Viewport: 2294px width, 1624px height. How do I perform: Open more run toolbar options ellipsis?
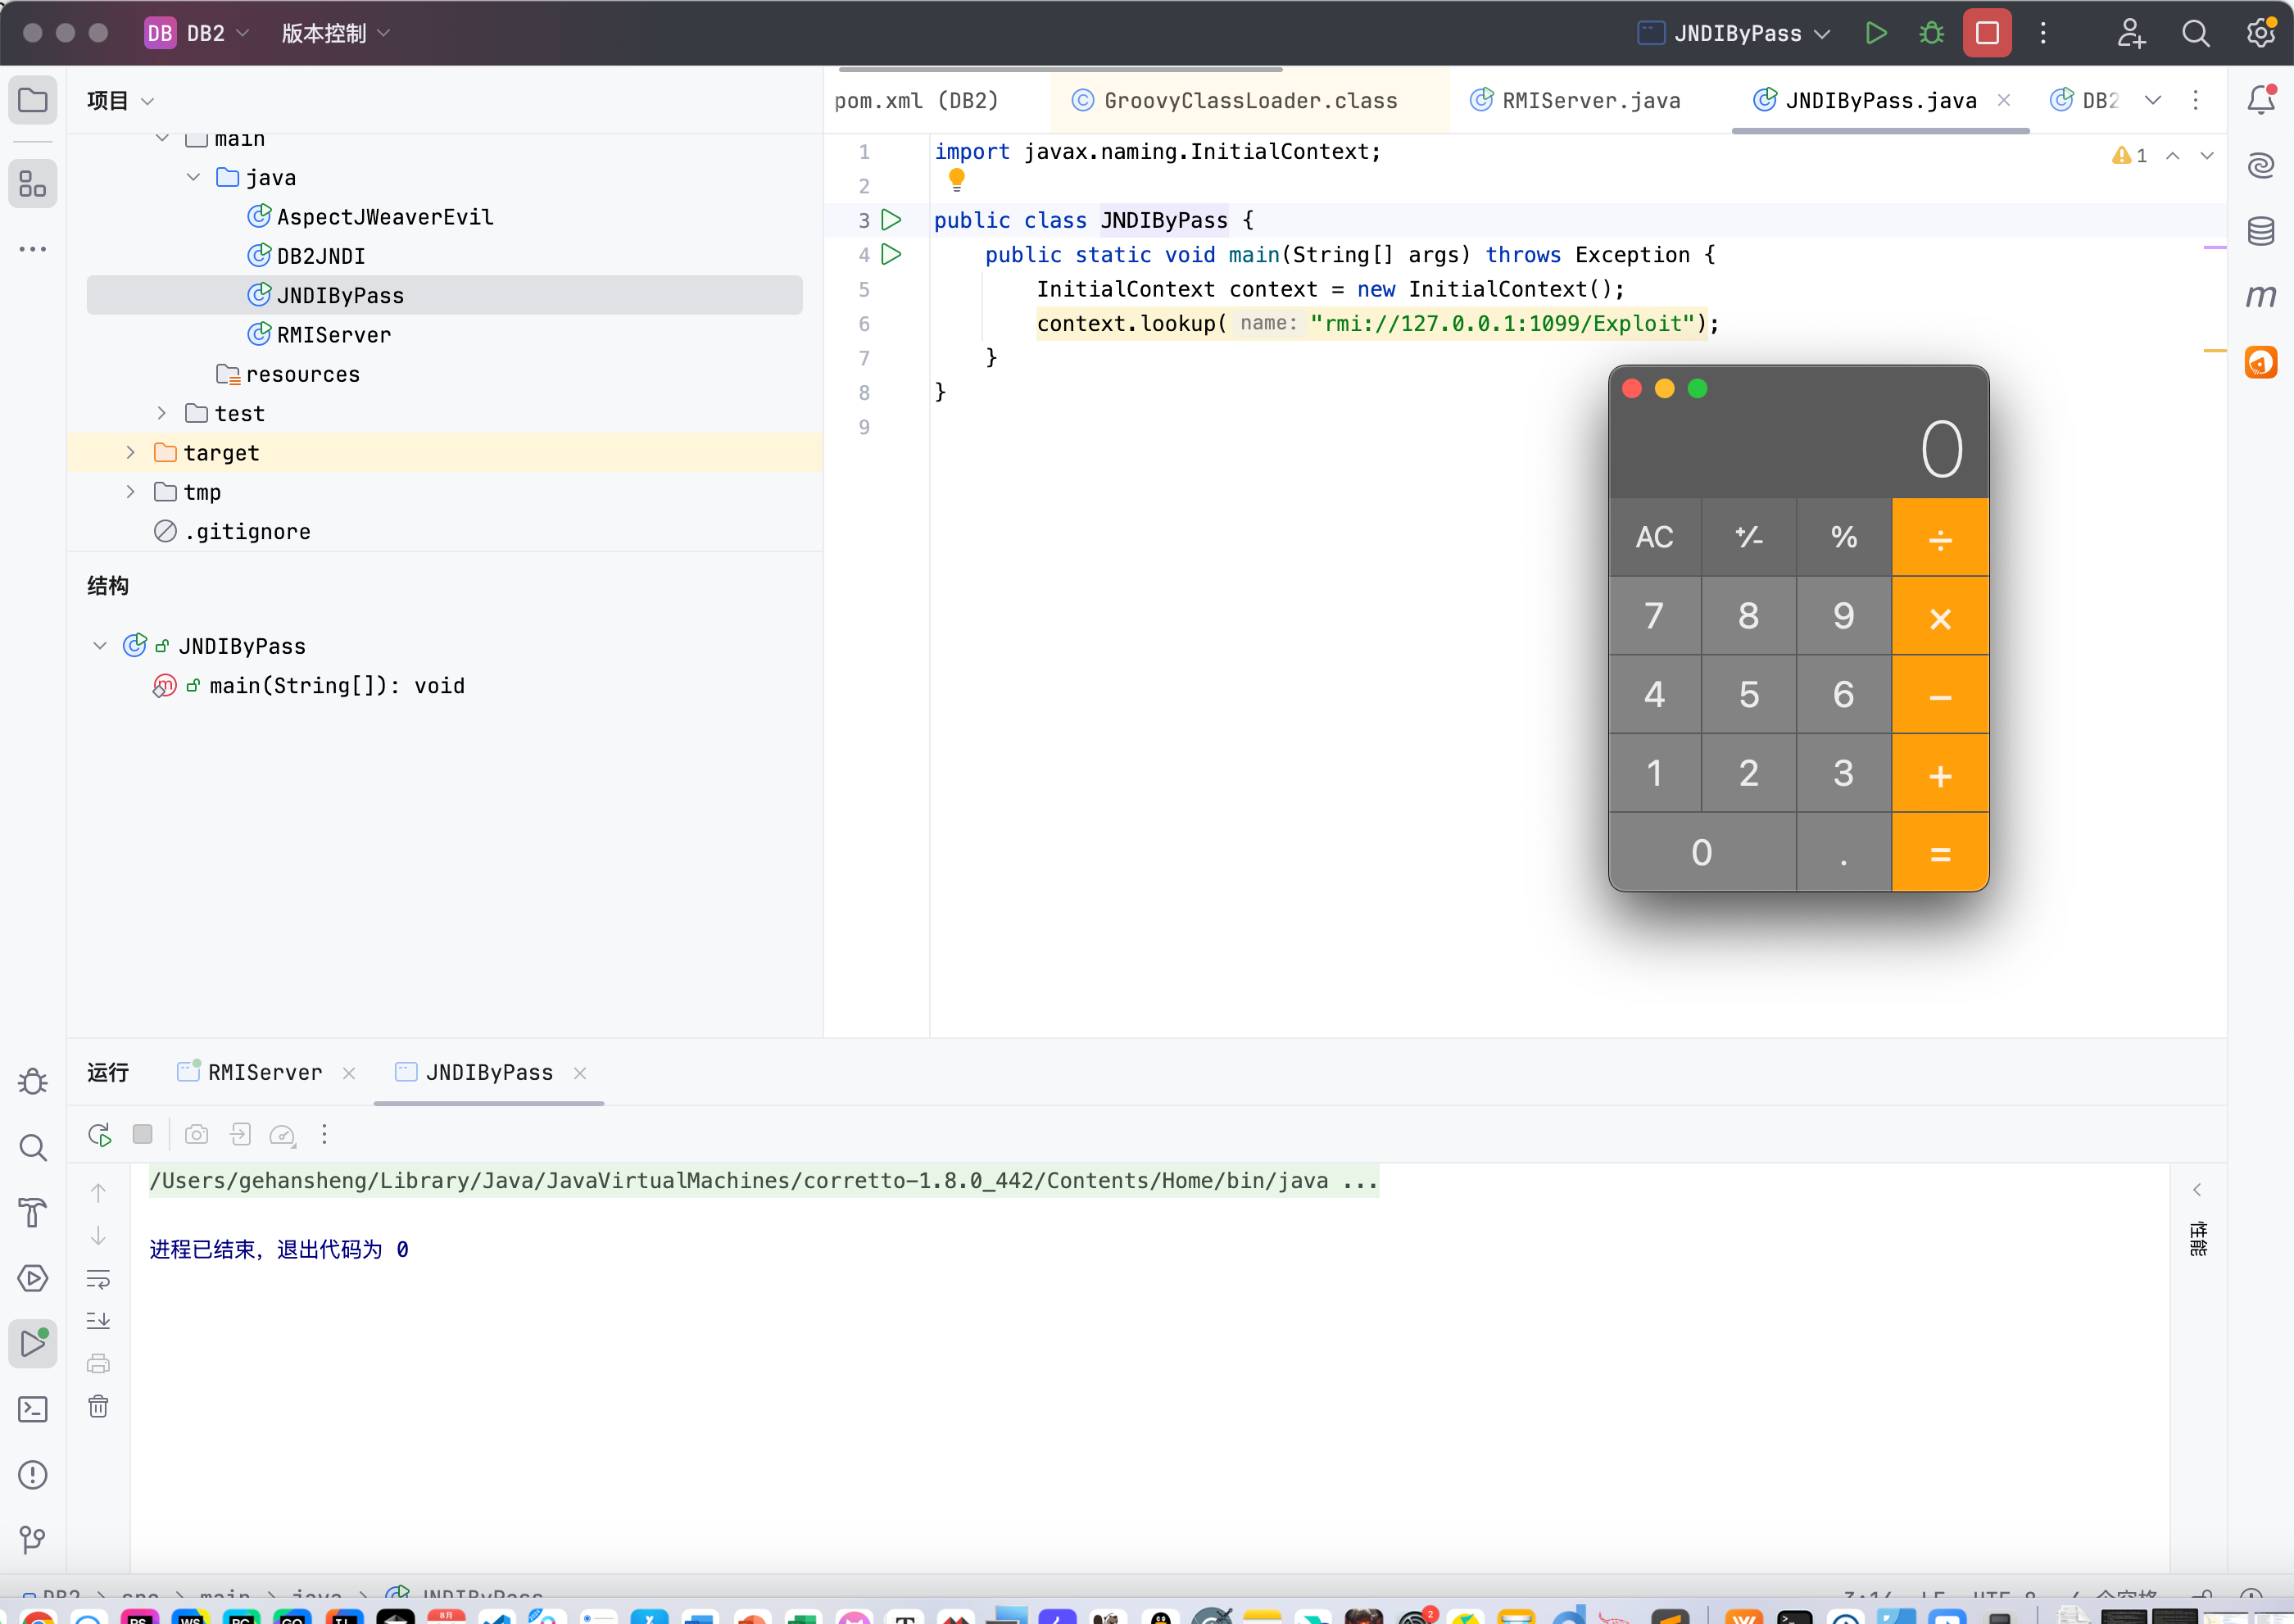(x=324, y=1134)
